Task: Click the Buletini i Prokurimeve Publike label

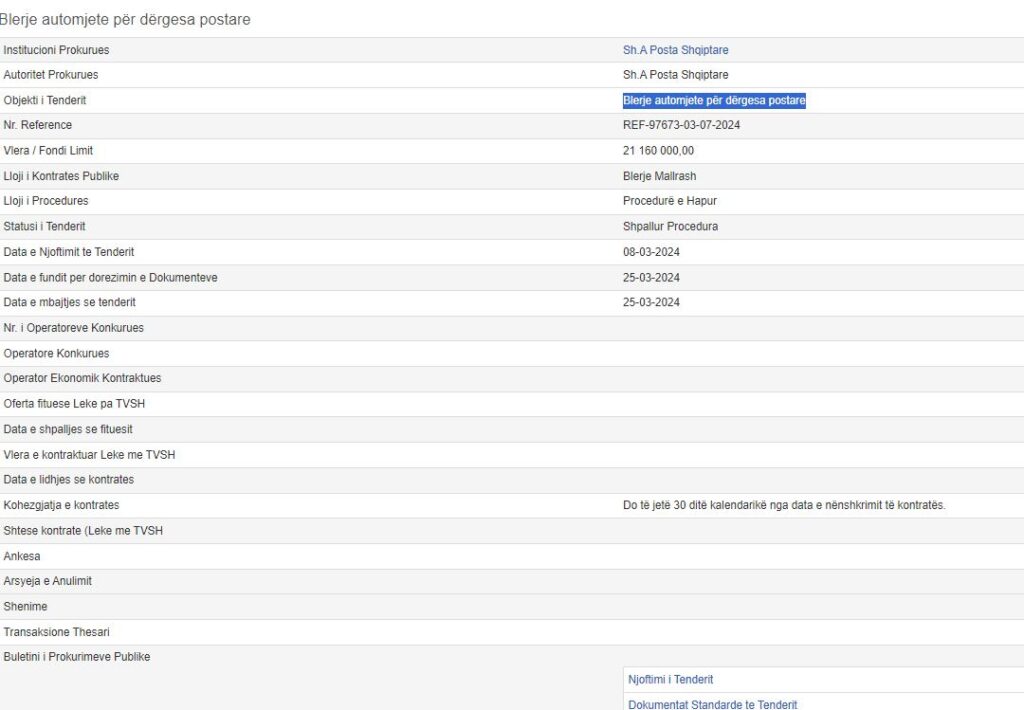Action: point(77,657)
